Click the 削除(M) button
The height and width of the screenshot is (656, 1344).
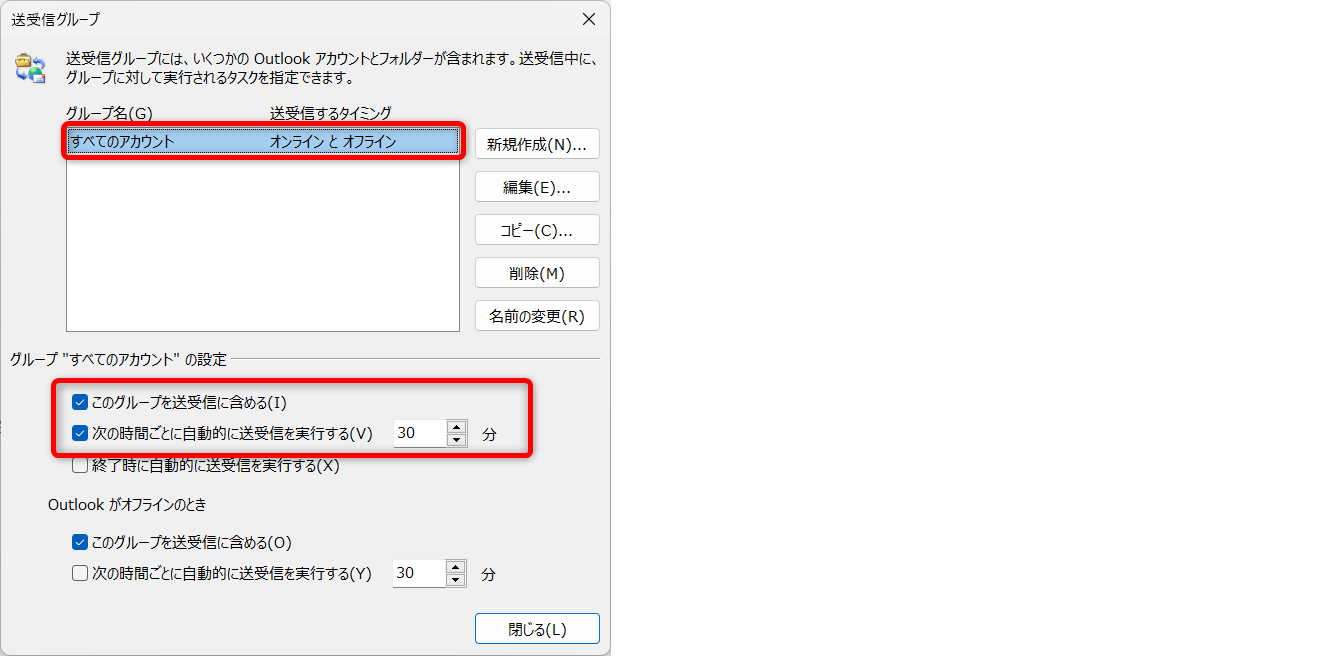(x=537, y=273)
